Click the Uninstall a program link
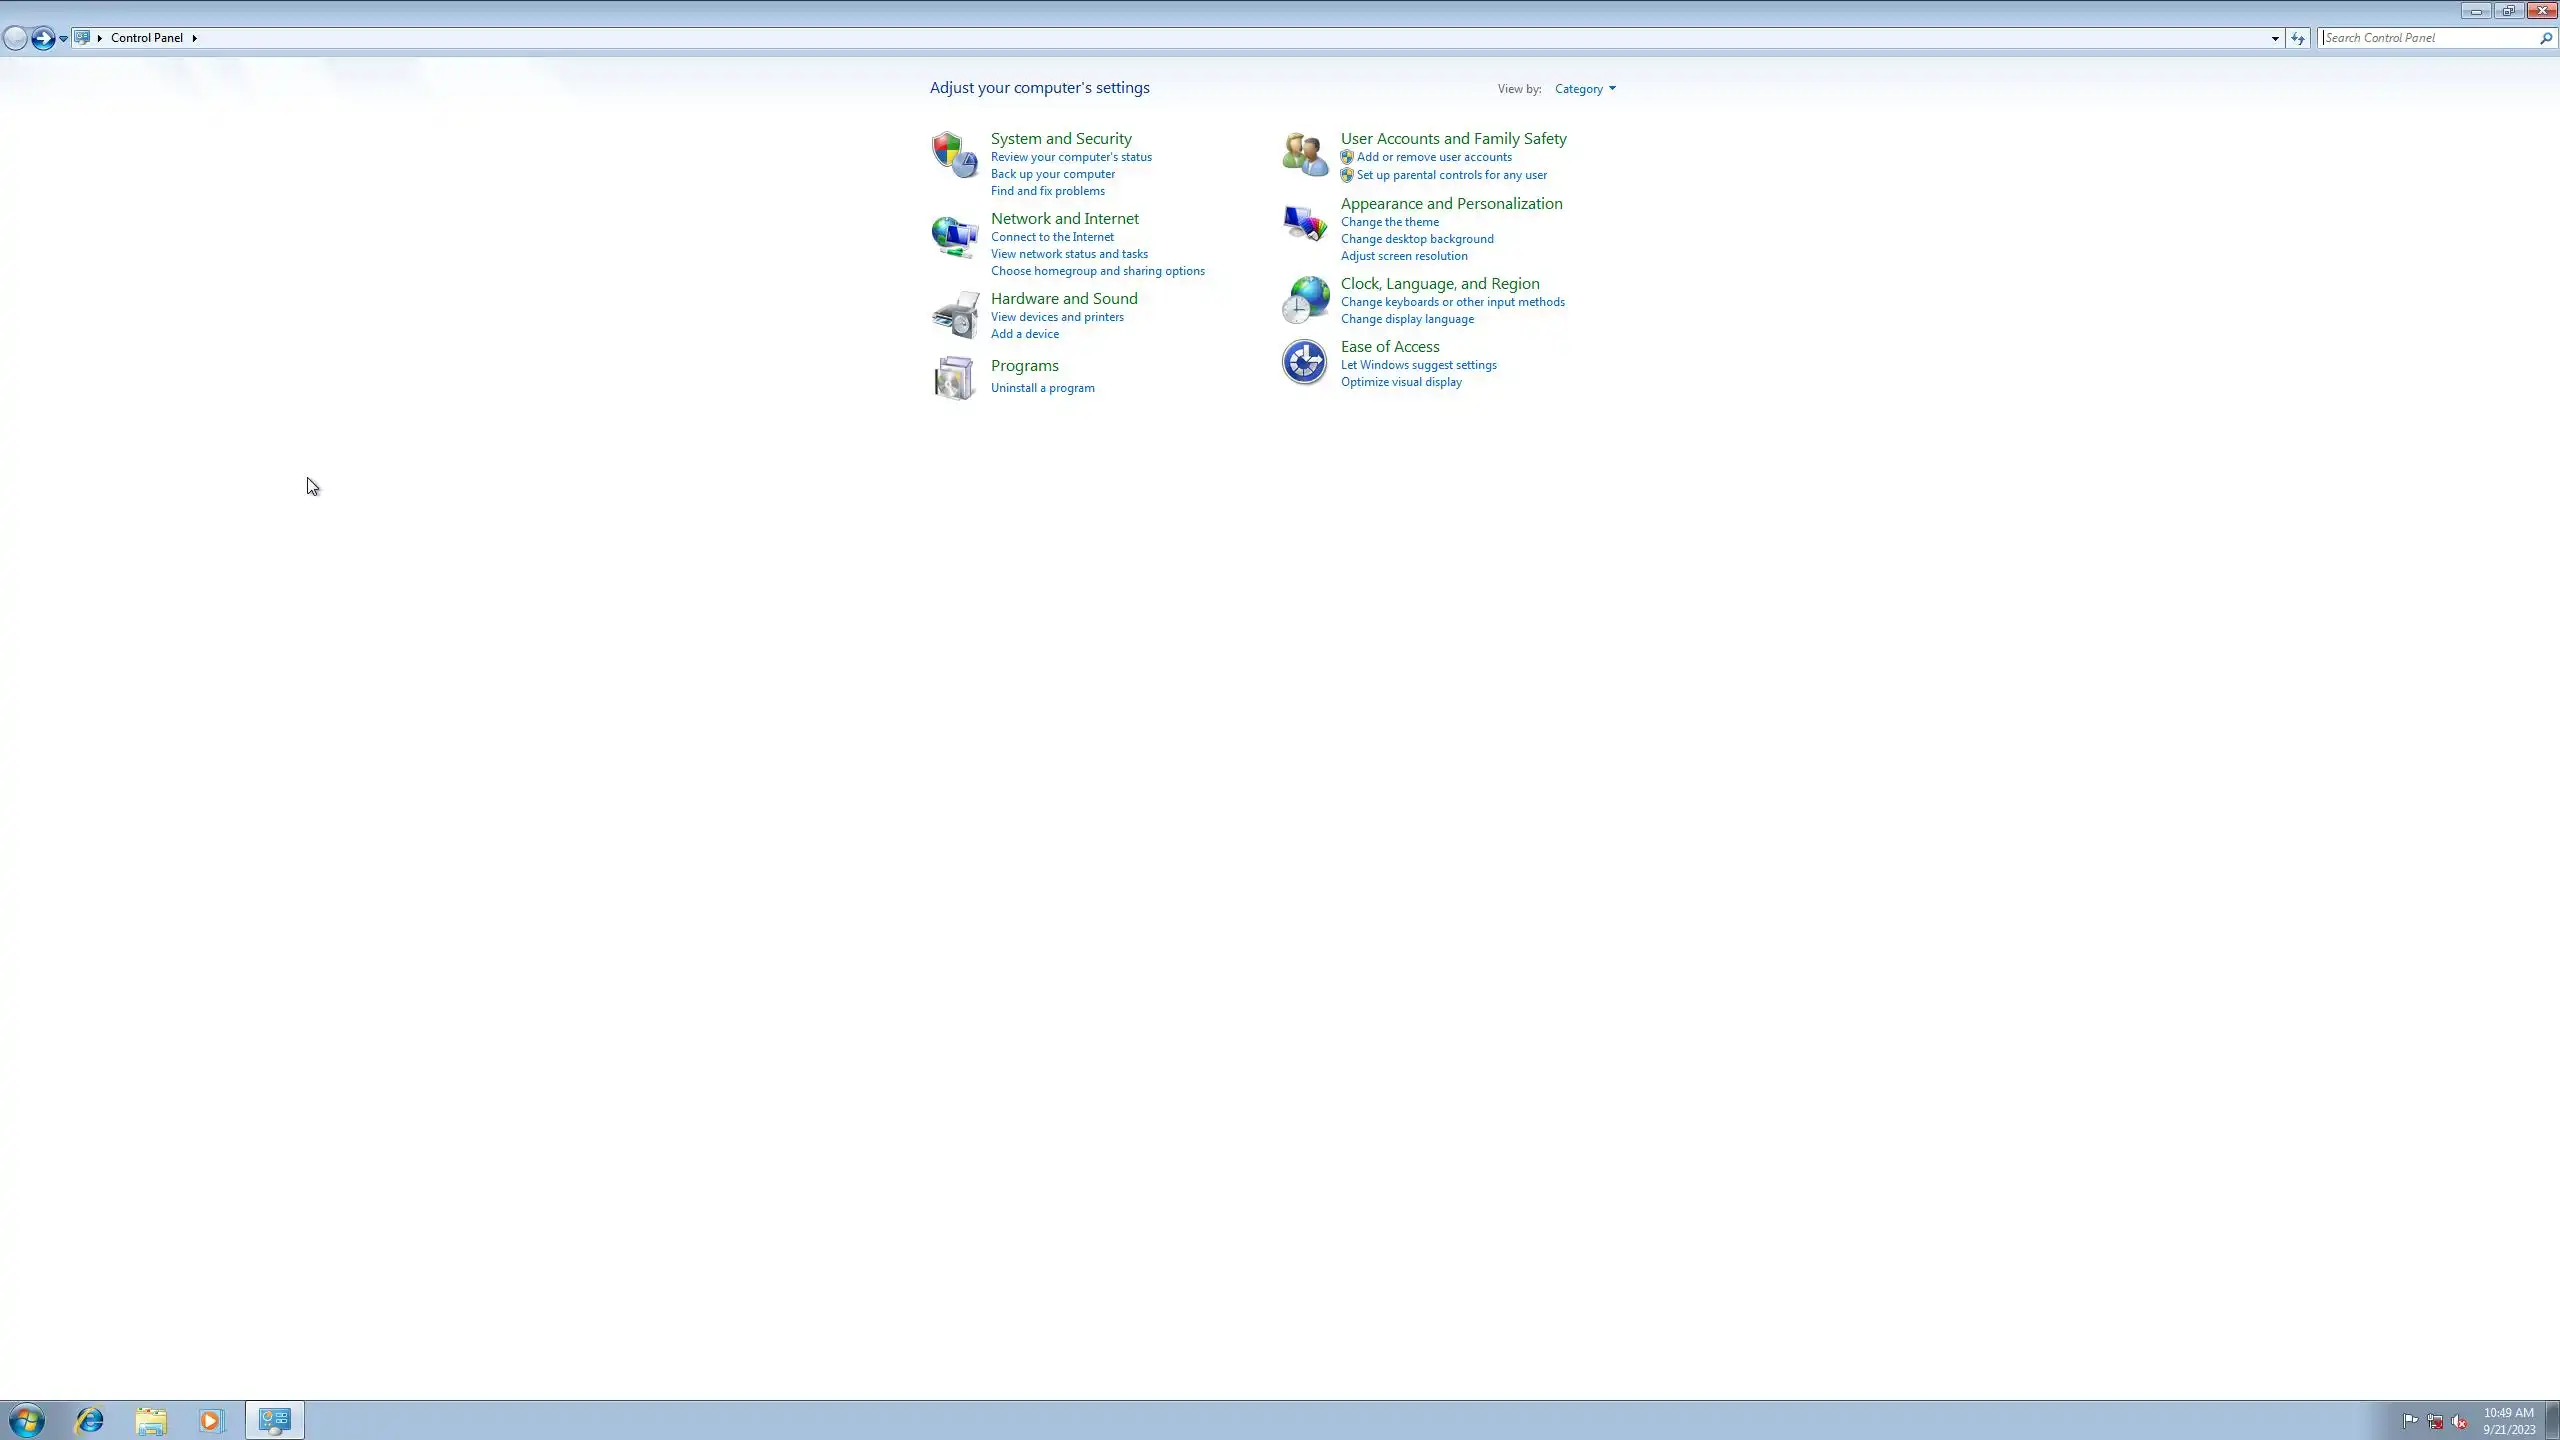 [x=1042, y=388]
